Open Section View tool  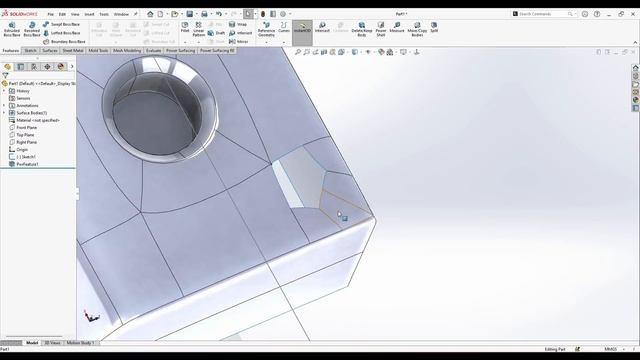(x=324, y=52)
